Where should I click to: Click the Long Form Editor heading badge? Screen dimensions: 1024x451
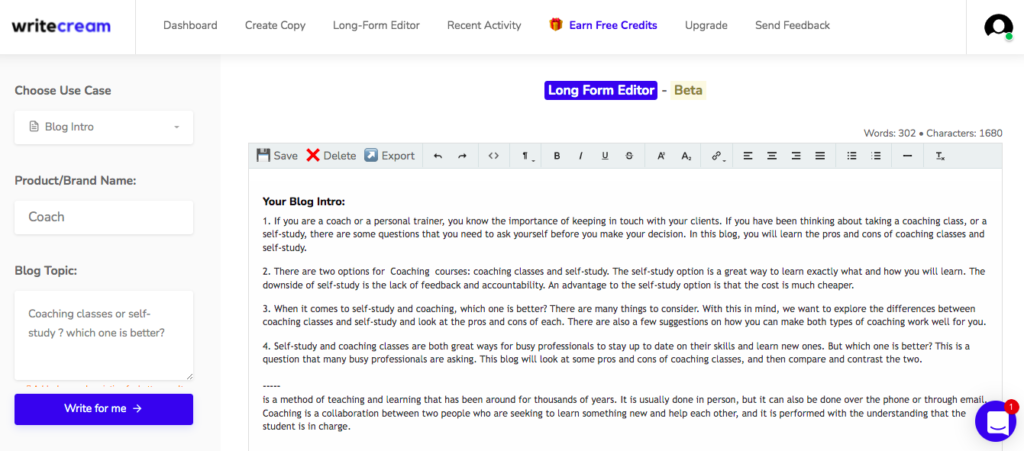600,90
